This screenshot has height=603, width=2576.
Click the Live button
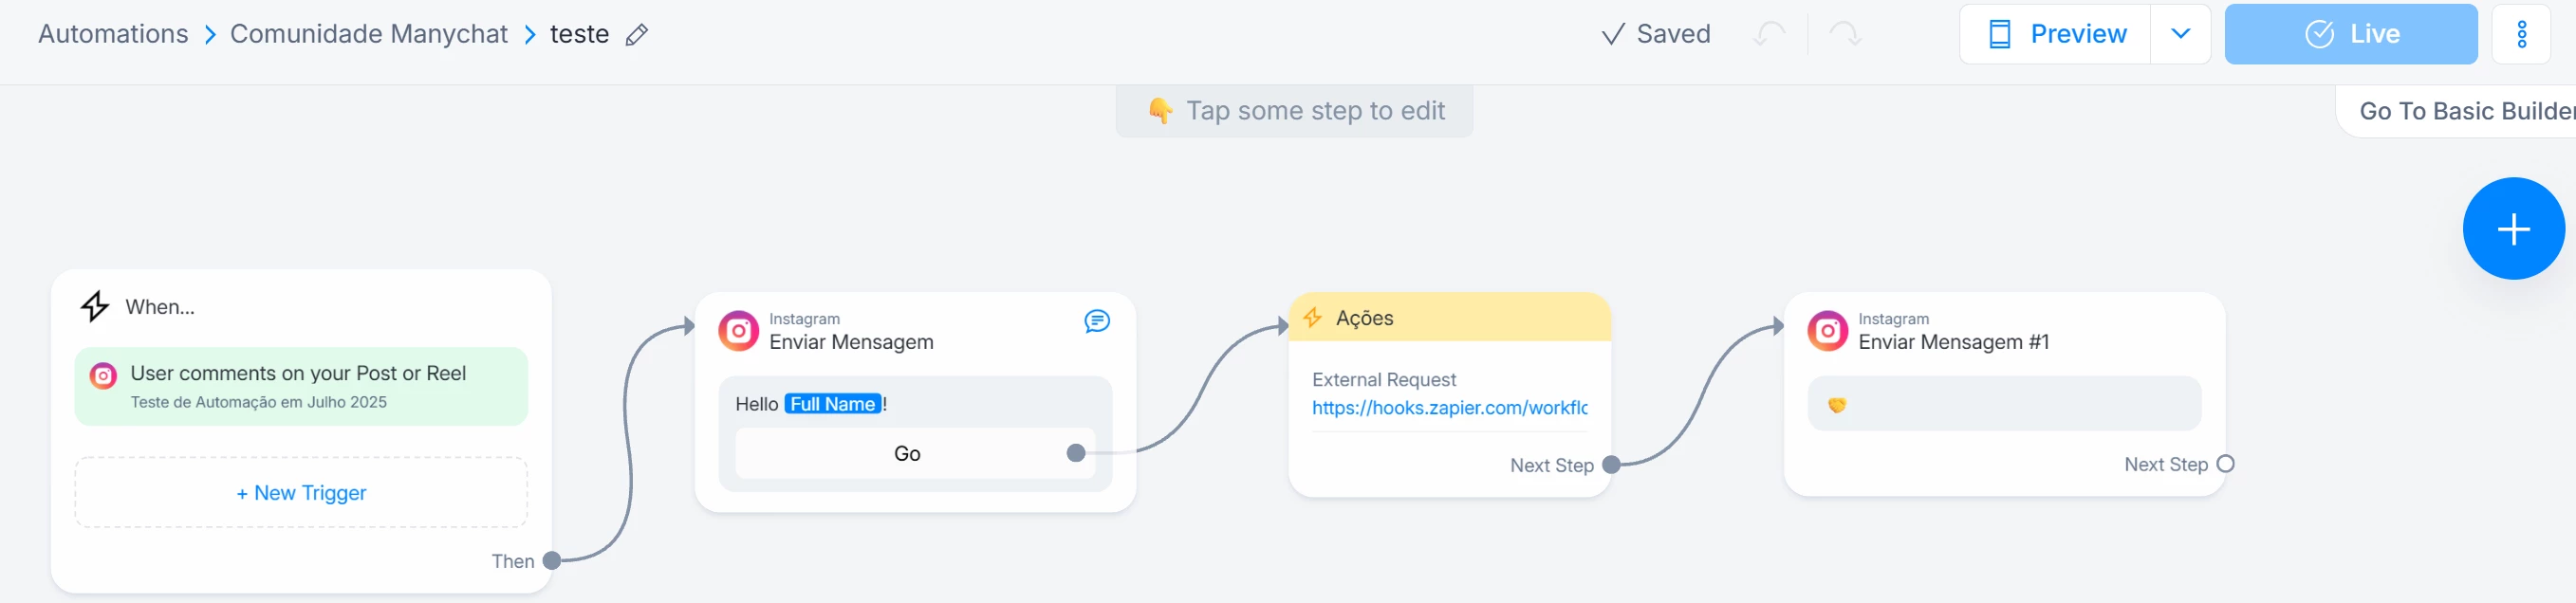(x=2350, y=34)
